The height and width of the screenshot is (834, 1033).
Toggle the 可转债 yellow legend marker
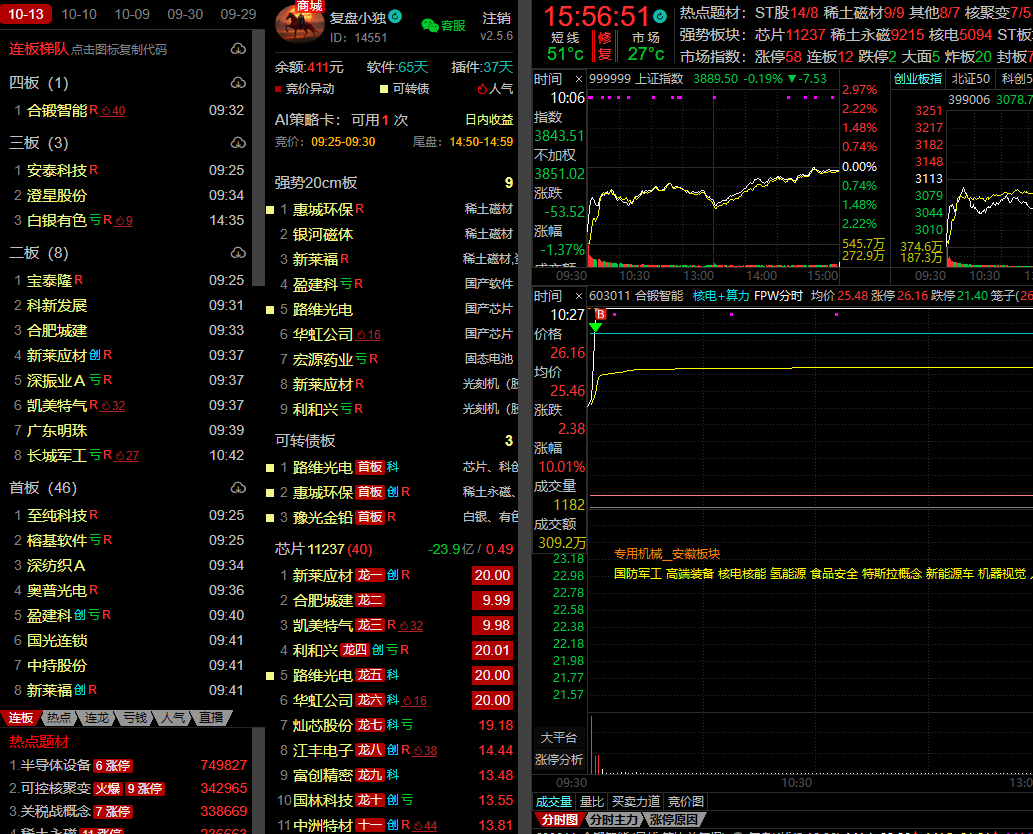coord(384,89)
